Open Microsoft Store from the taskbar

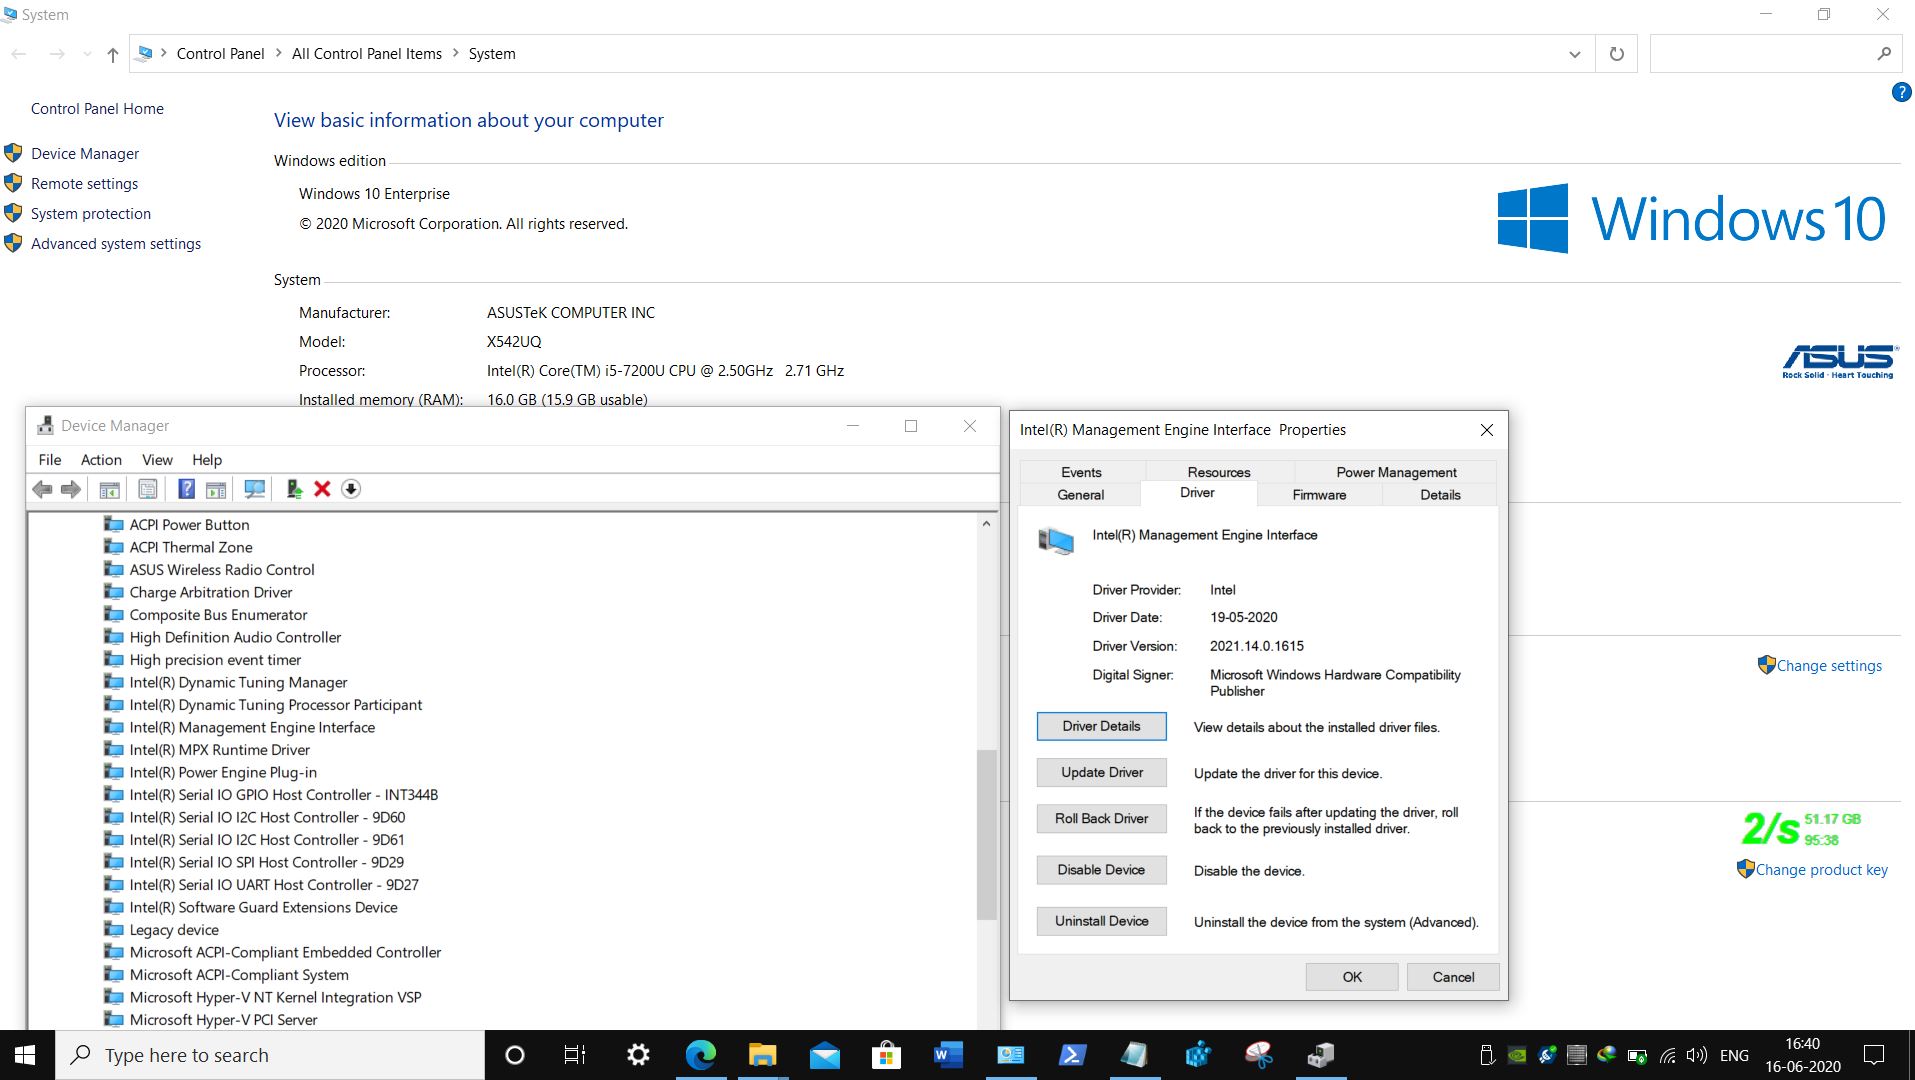(886, 1055)
